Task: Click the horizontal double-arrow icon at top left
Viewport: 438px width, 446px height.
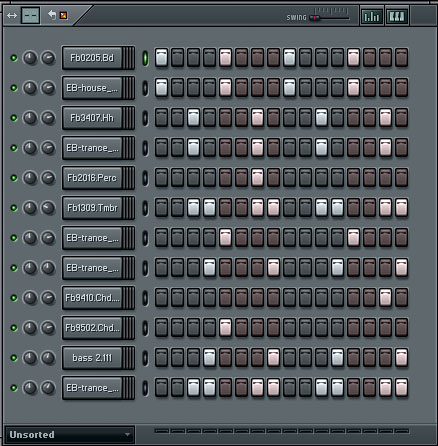Action: coord(12,16)
